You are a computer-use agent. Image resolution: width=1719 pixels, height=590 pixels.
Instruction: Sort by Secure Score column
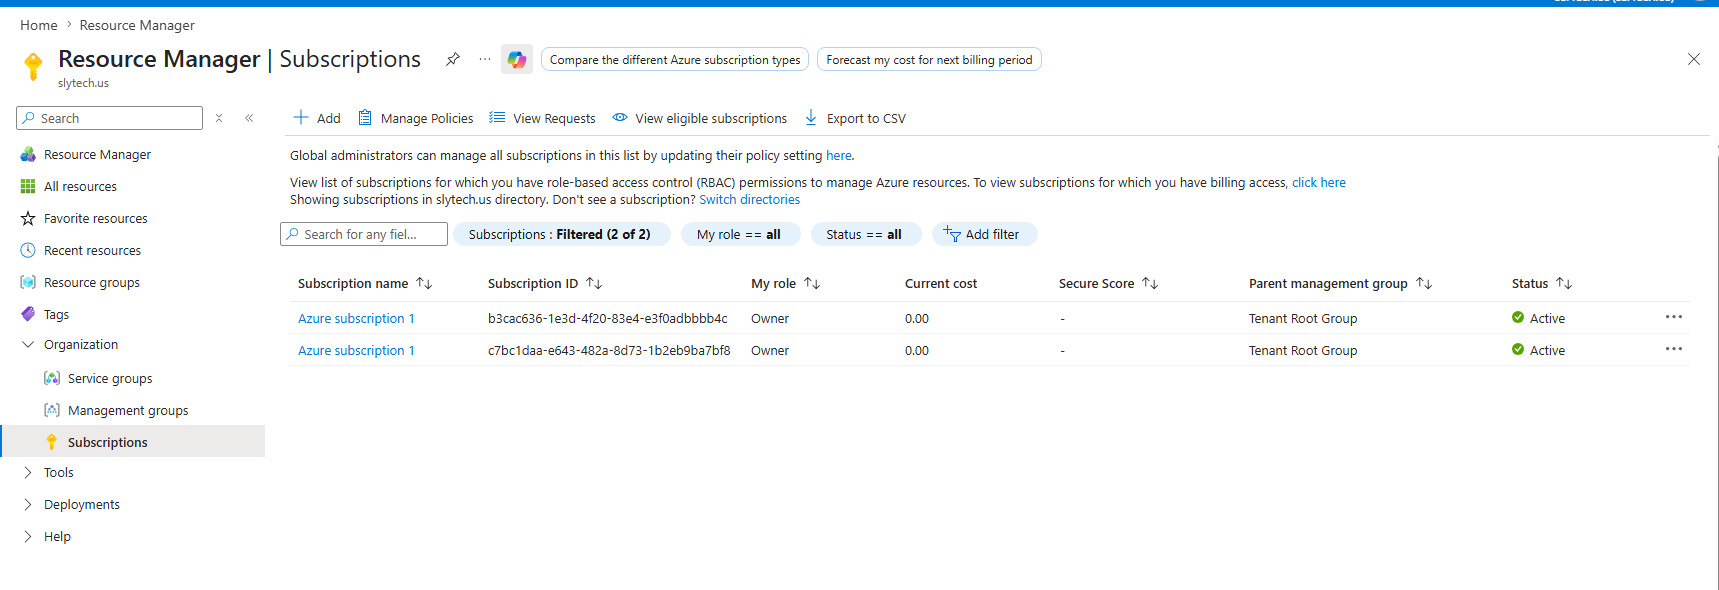(1150, 283)
